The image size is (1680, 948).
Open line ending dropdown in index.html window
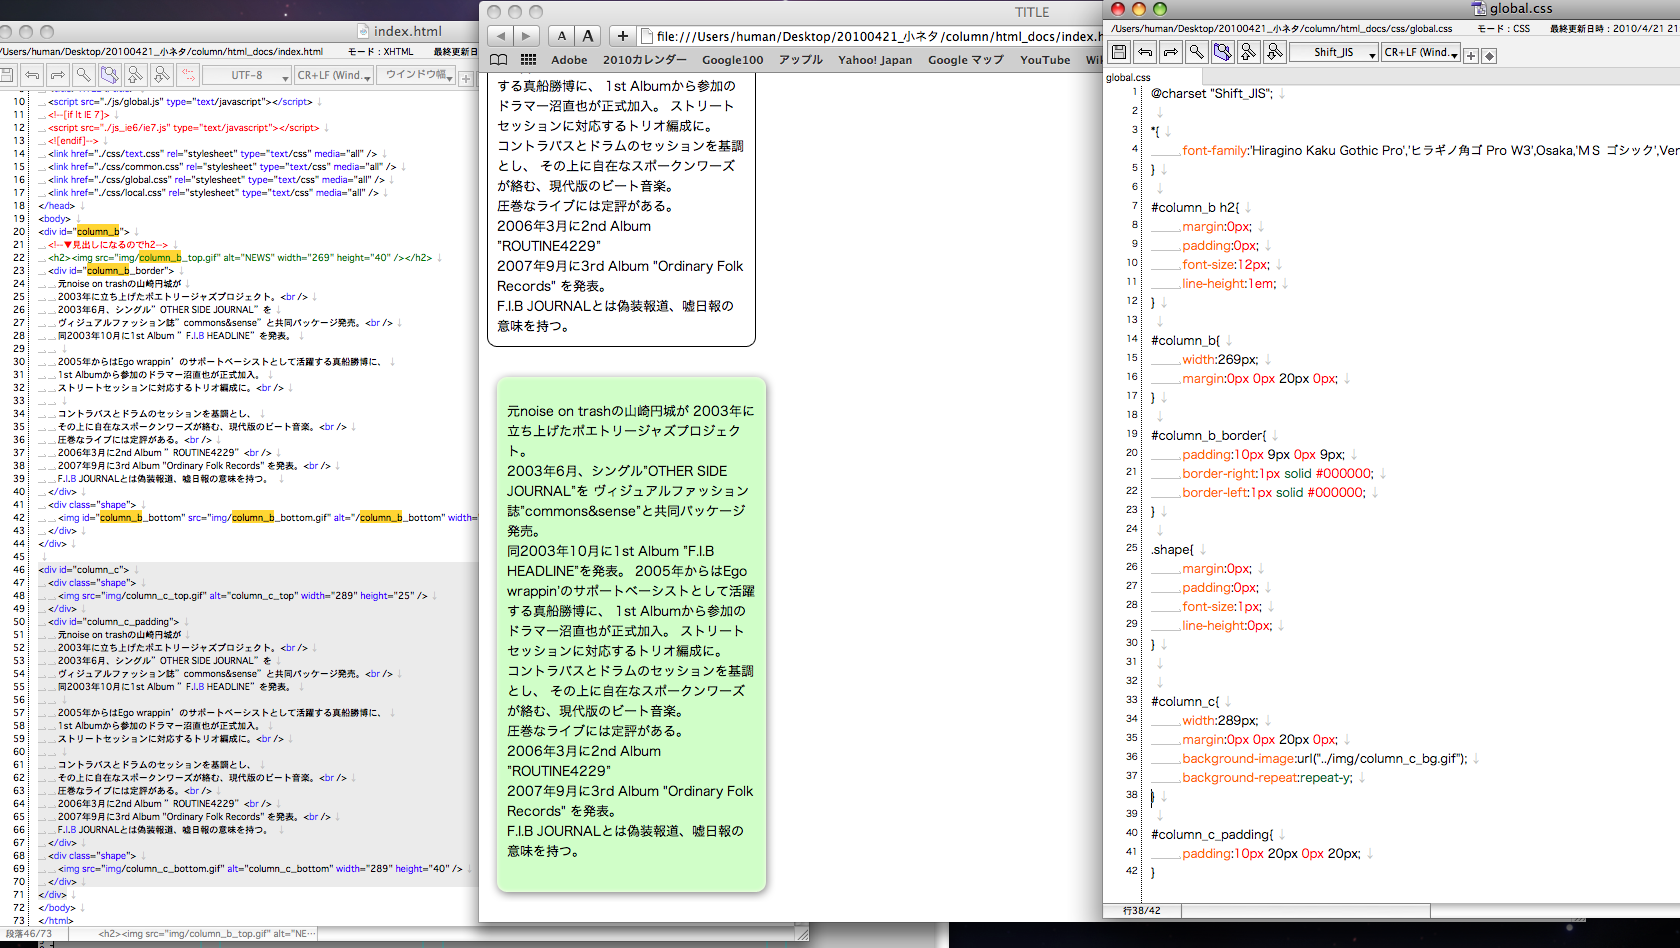tap(334, 75)
